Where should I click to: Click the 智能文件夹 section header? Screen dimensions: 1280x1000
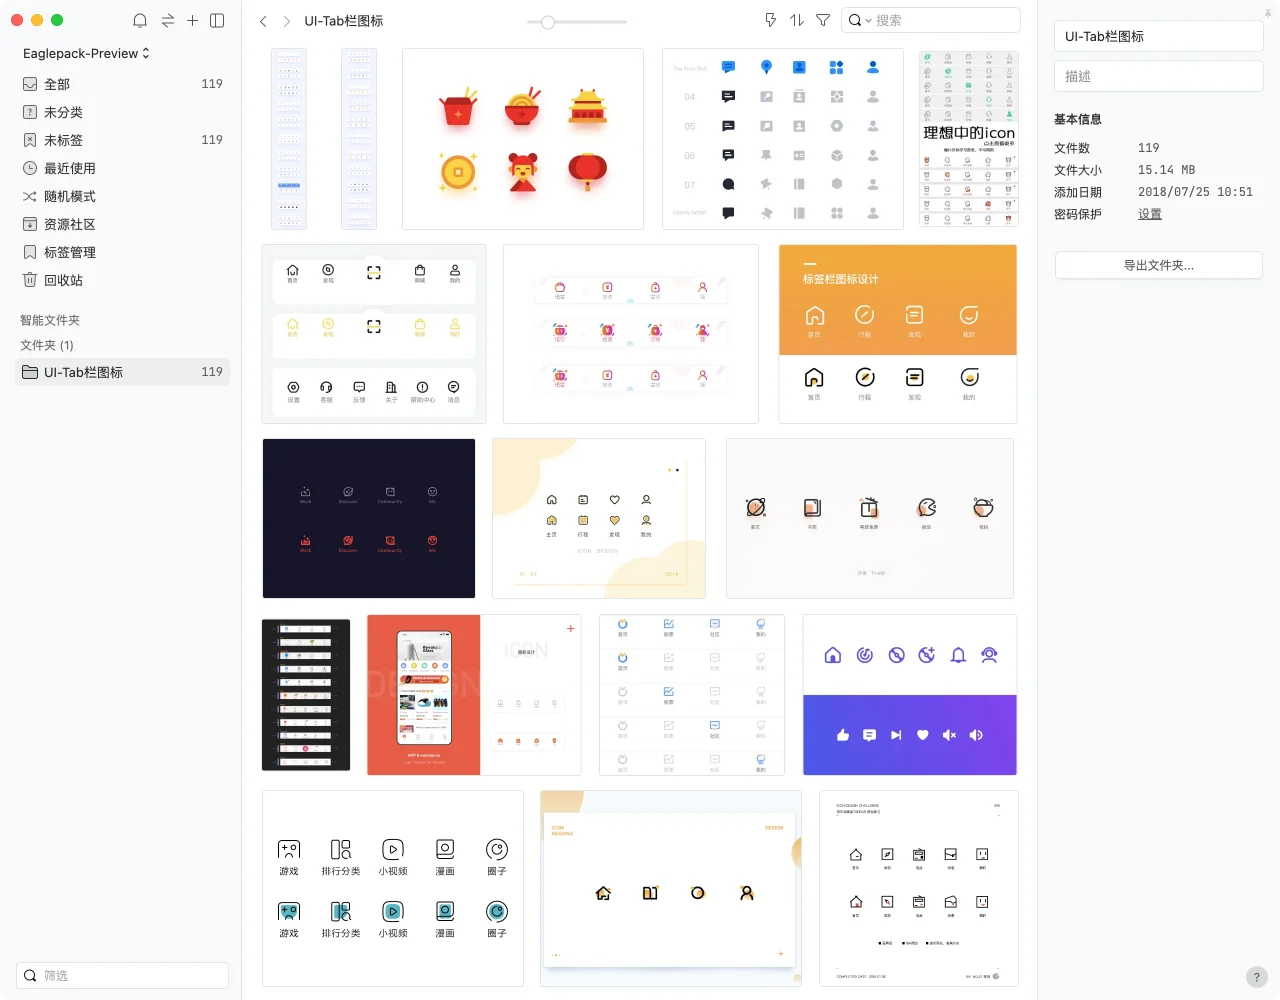click(x=50, y=320)
